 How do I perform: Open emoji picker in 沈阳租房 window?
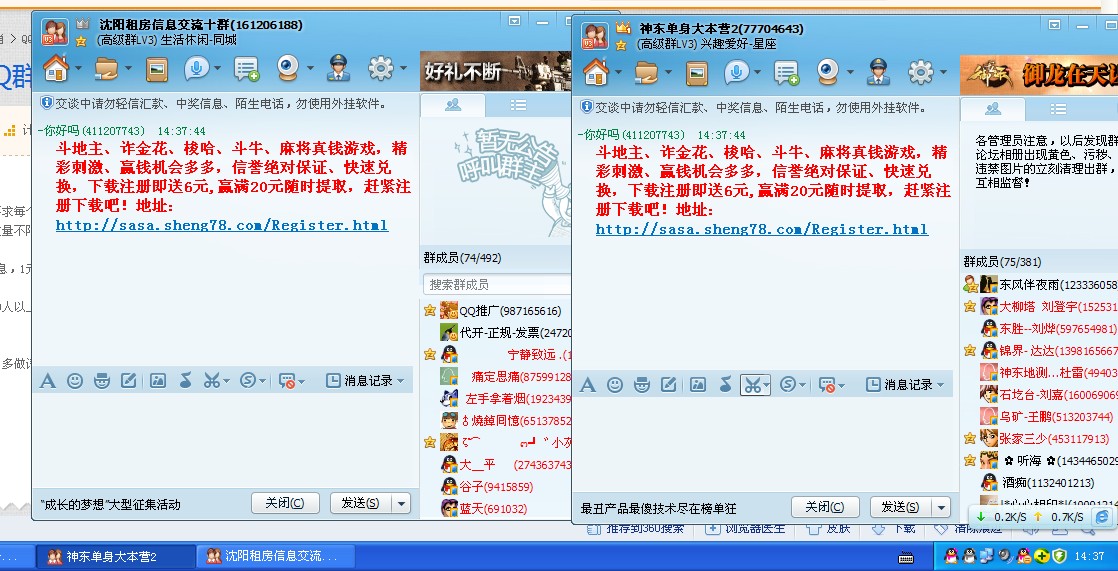(x=75, y=381)
